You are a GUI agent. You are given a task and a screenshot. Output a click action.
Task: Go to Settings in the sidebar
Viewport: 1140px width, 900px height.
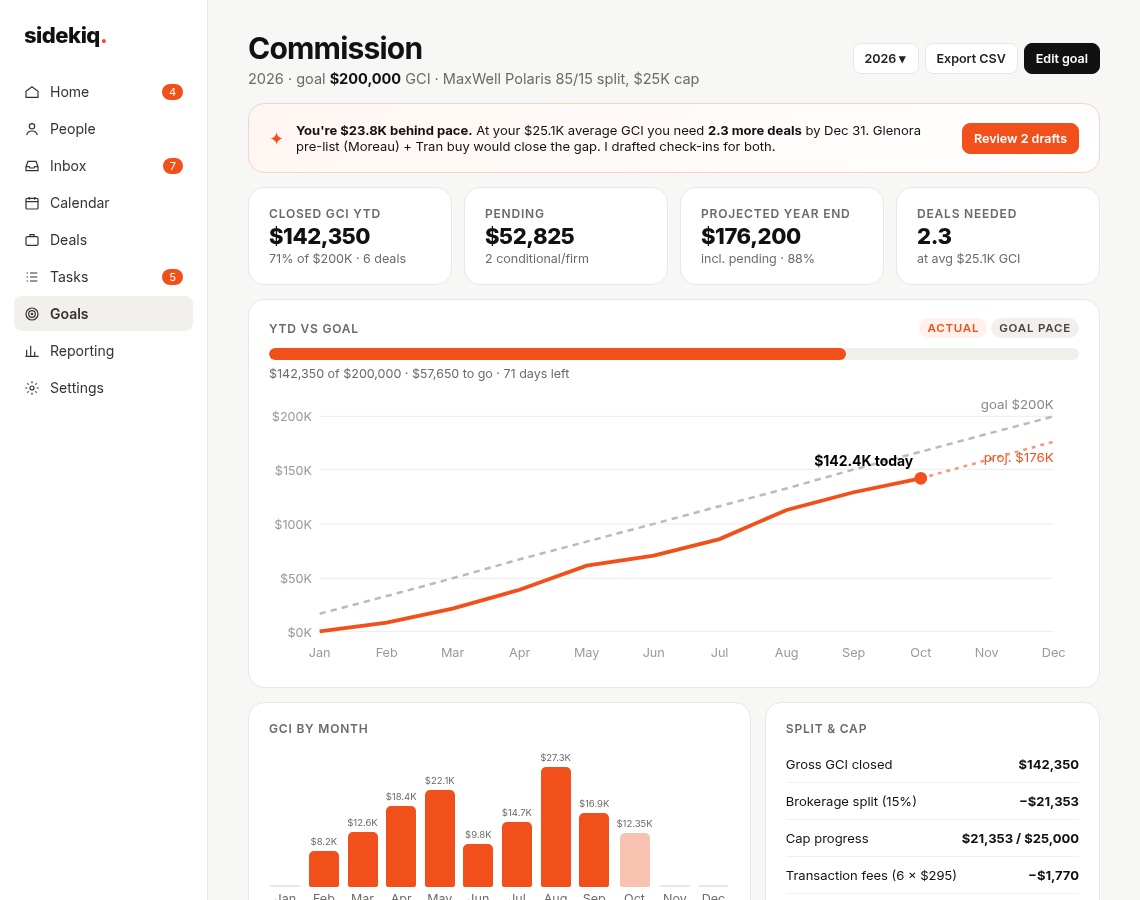pos(103,388)
